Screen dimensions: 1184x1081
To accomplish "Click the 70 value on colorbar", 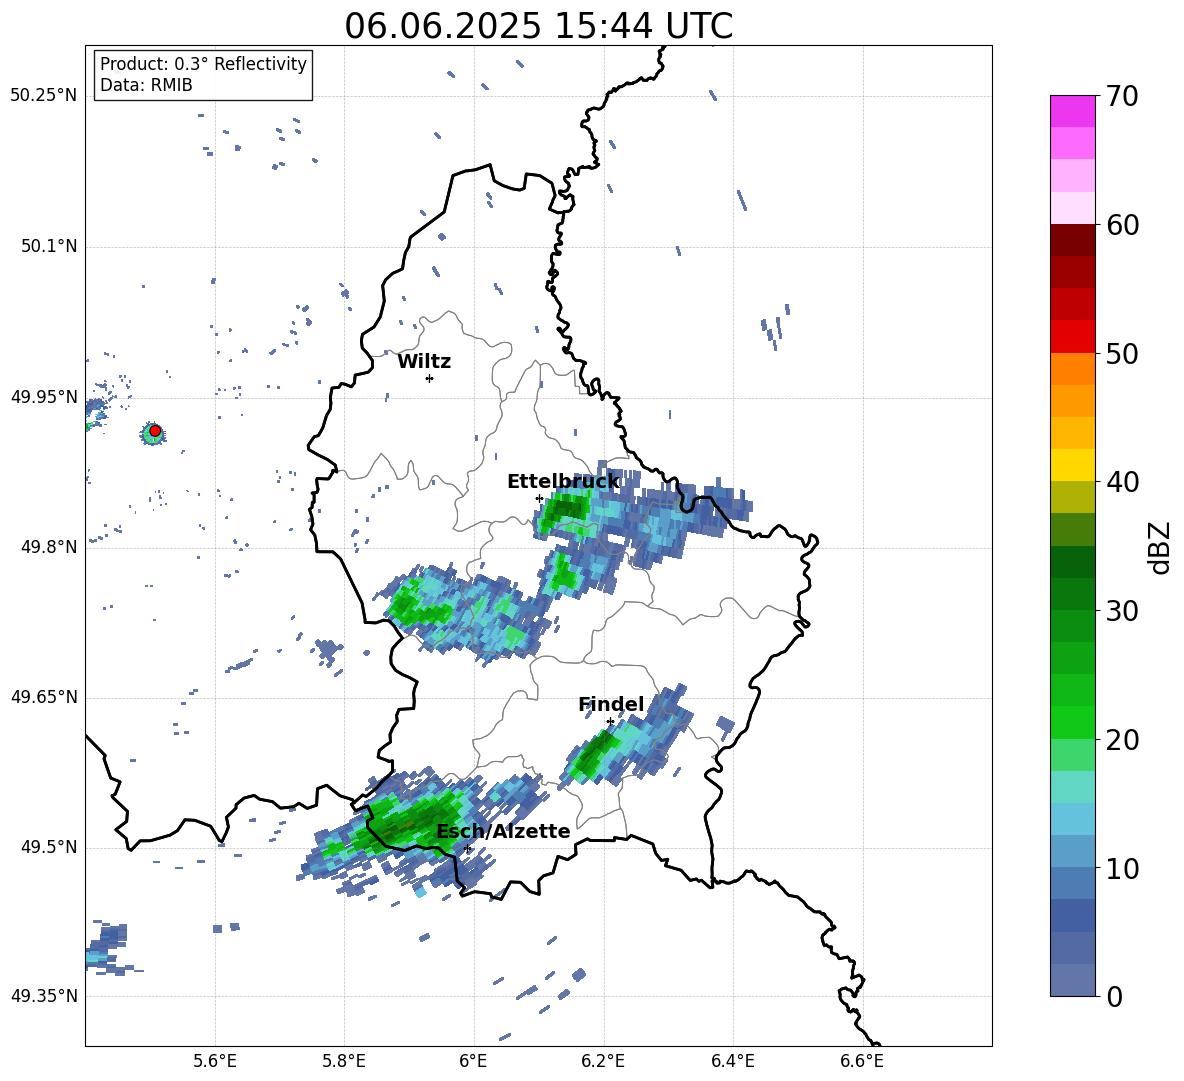I will pos(1123,96).
